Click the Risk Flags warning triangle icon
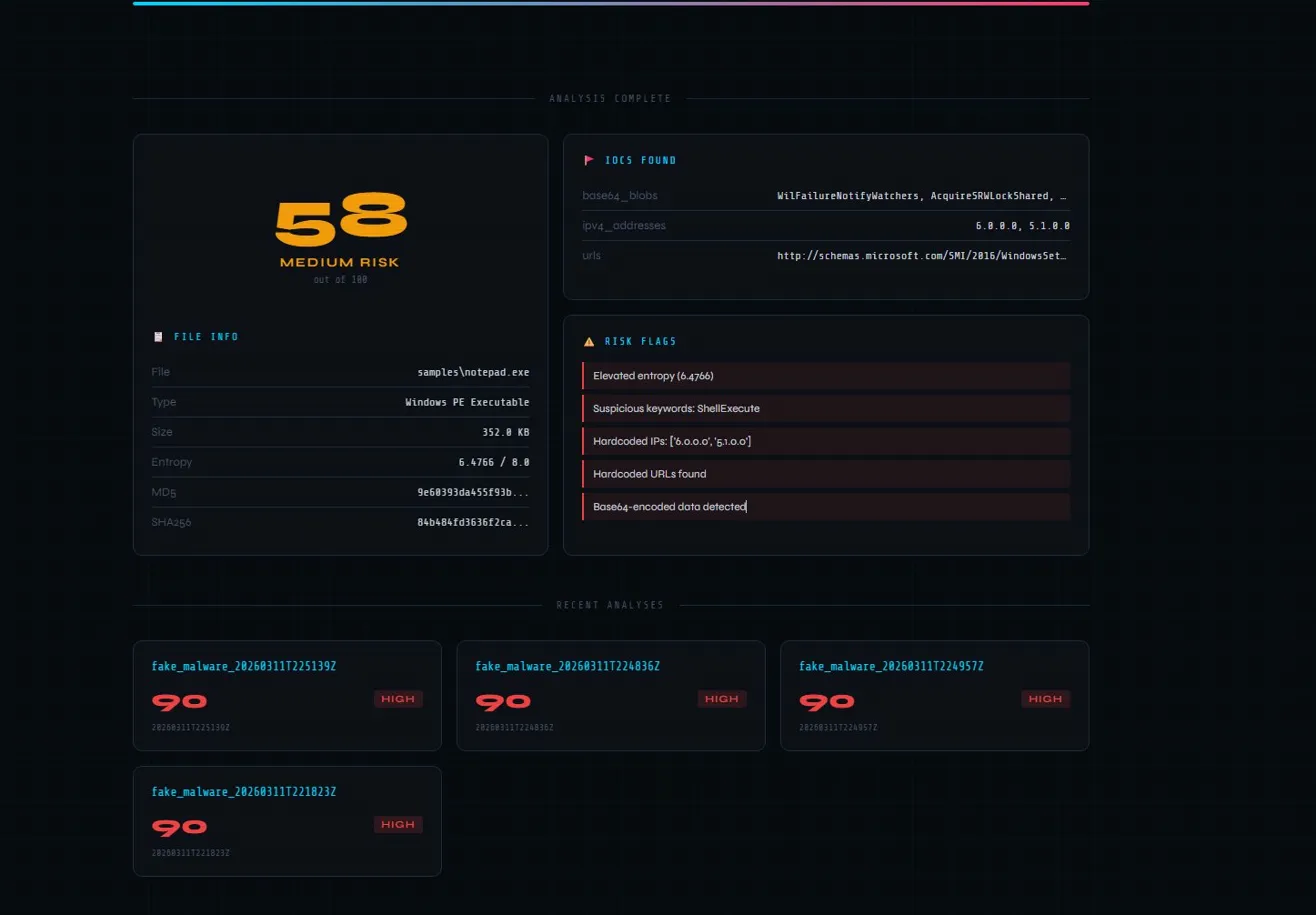This screenshot has height=915, width=1316. tap(589, 342)
